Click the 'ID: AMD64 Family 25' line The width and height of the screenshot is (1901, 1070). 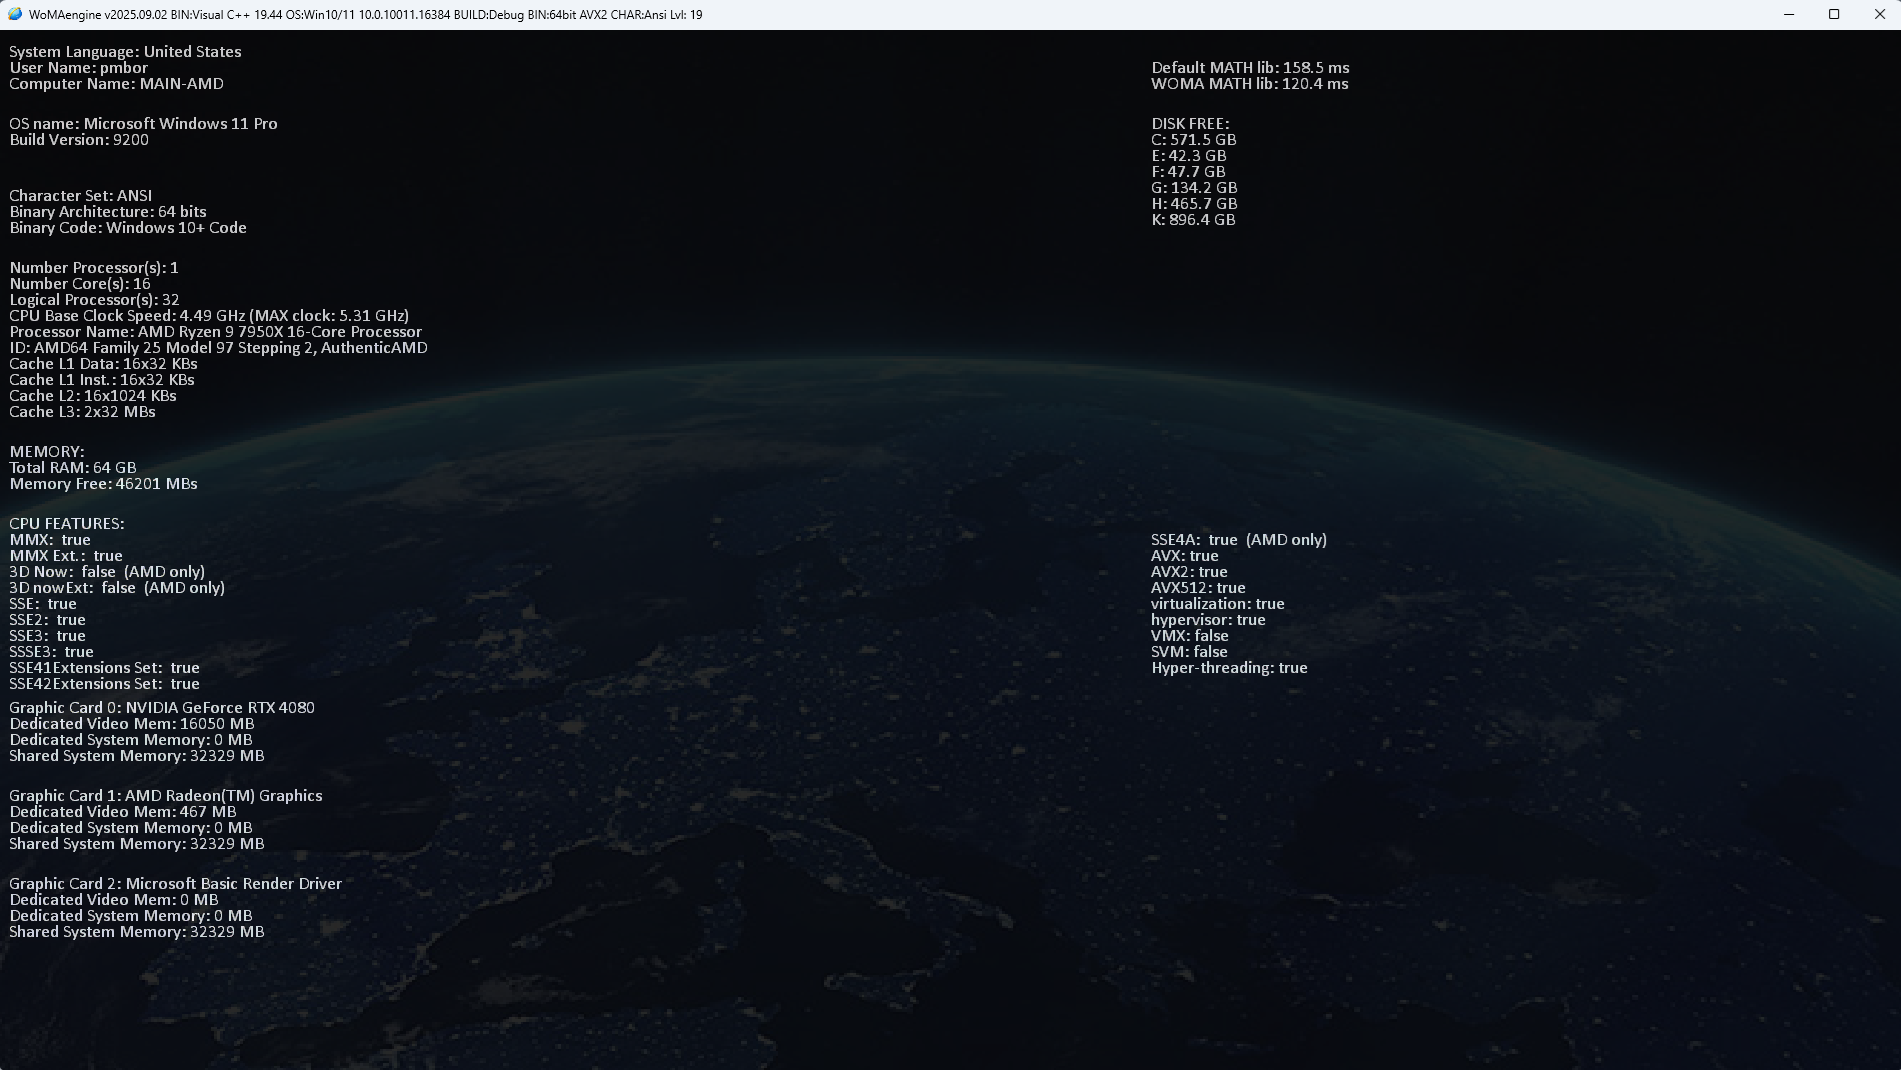(x=218, y=348)
